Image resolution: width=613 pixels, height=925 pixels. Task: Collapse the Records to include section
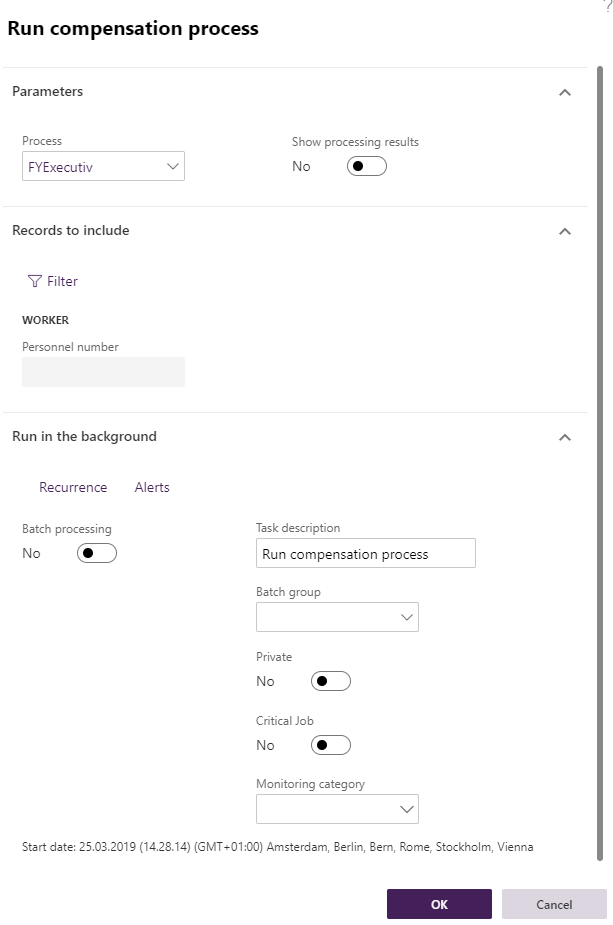[565, 230]
